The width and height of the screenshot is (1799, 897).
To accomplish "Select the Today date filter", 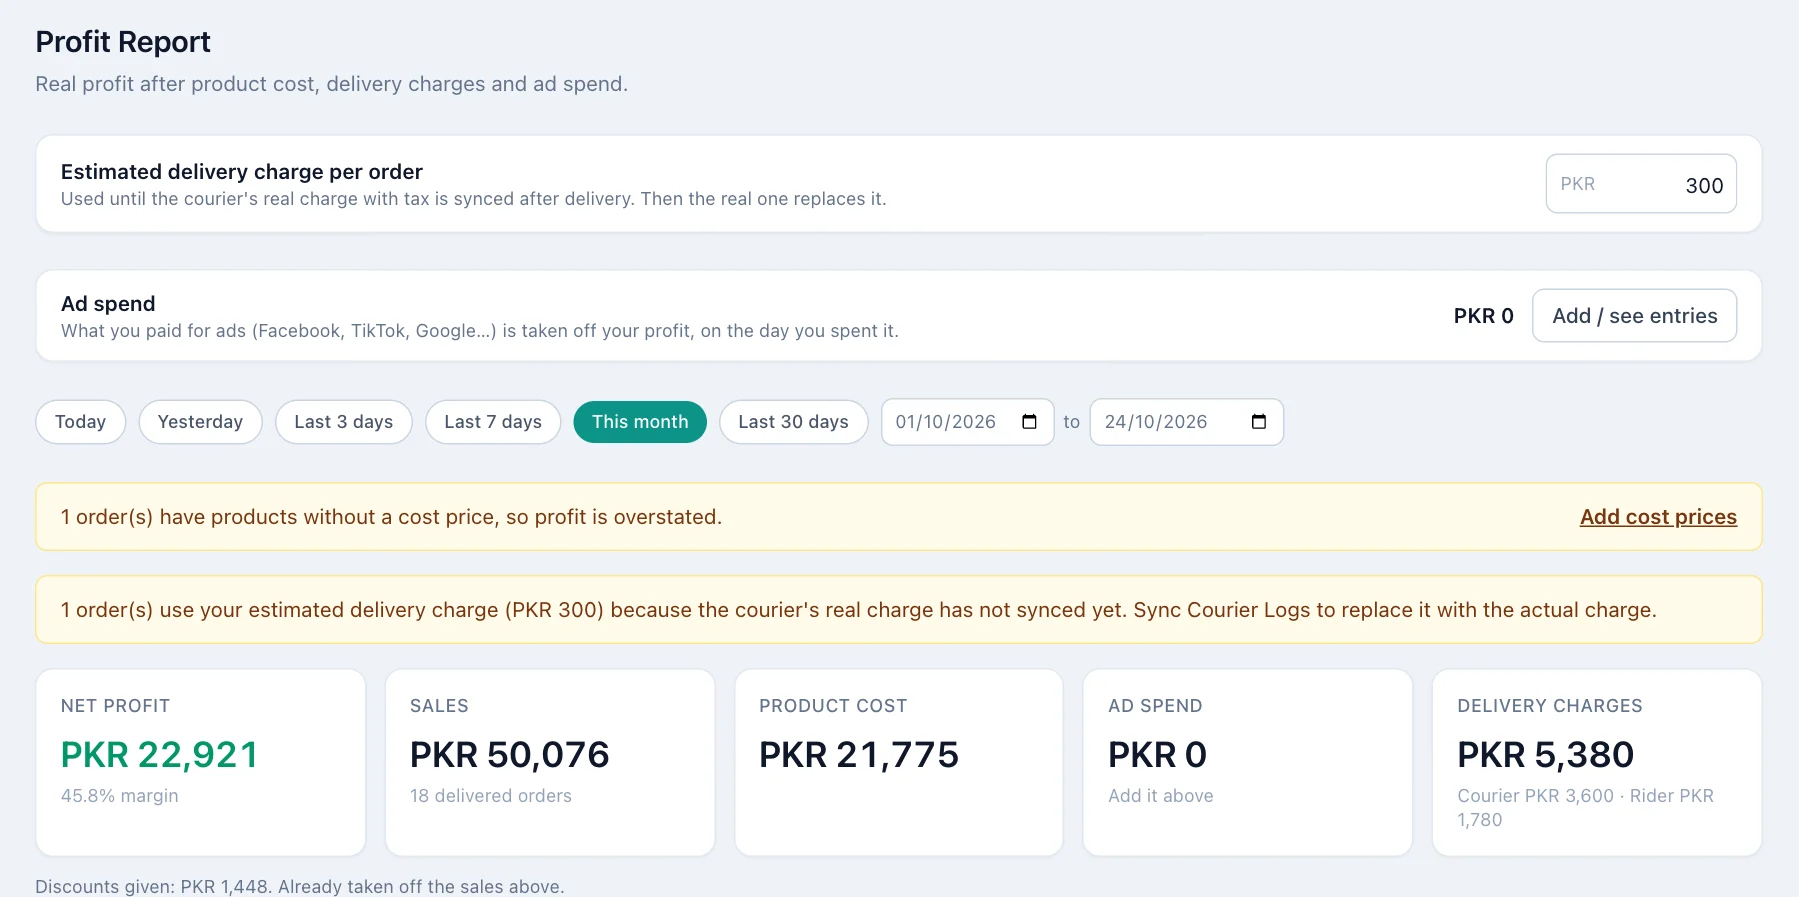I will click(x=80, y=422).
